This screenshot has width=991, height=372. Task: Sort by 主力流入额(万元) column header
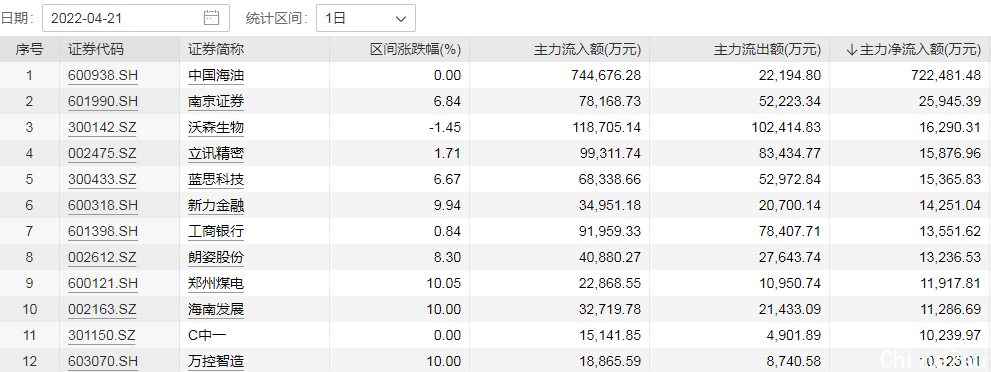pos(588,49)
